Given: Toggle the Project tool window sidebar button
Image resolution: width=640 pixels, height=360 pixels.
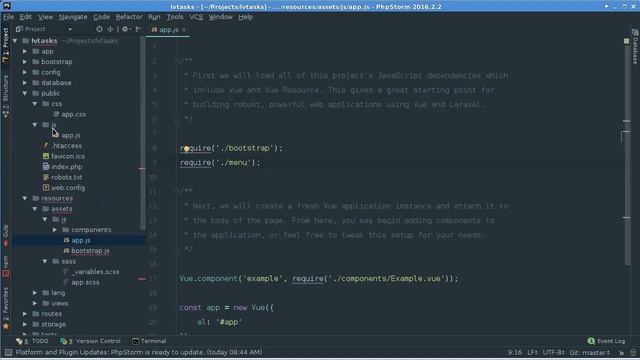Looking at the screenshot, I should [5, 45].
